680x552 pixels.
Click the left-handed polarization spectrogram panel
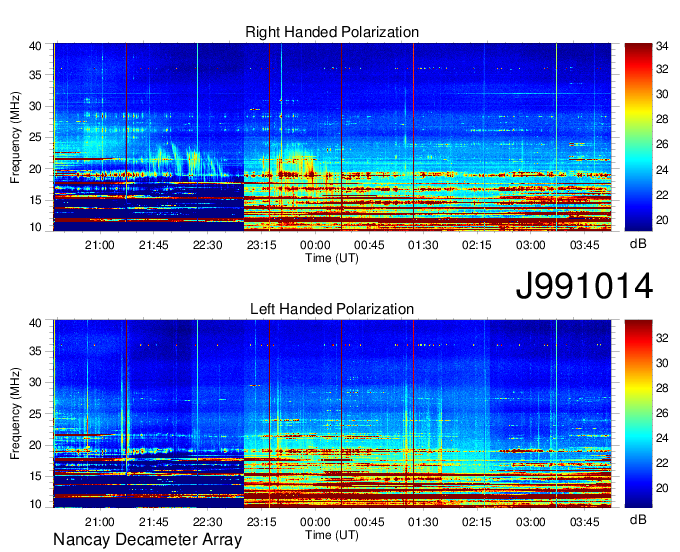(332, 414)
